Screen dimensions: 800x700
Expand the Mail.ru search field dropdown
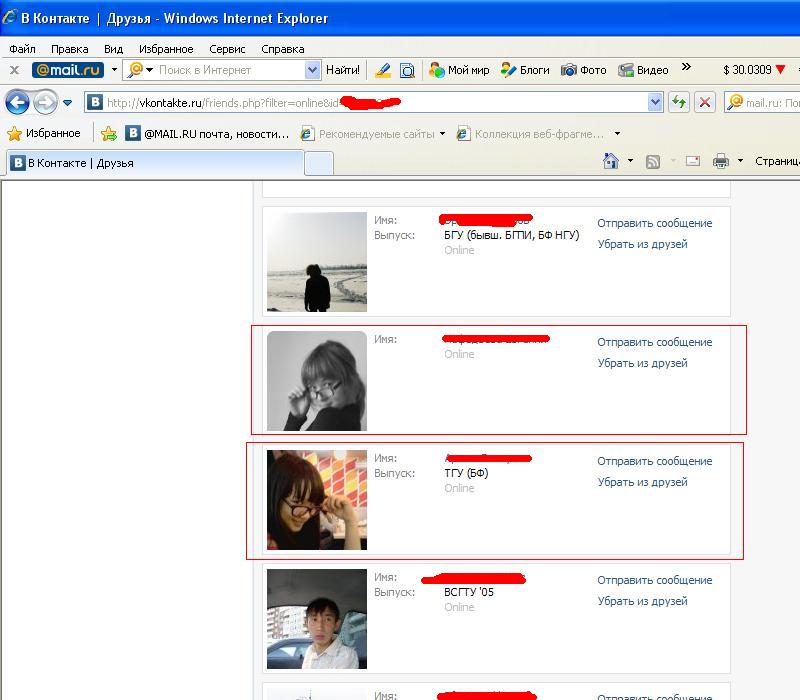(x=312, y=70)
